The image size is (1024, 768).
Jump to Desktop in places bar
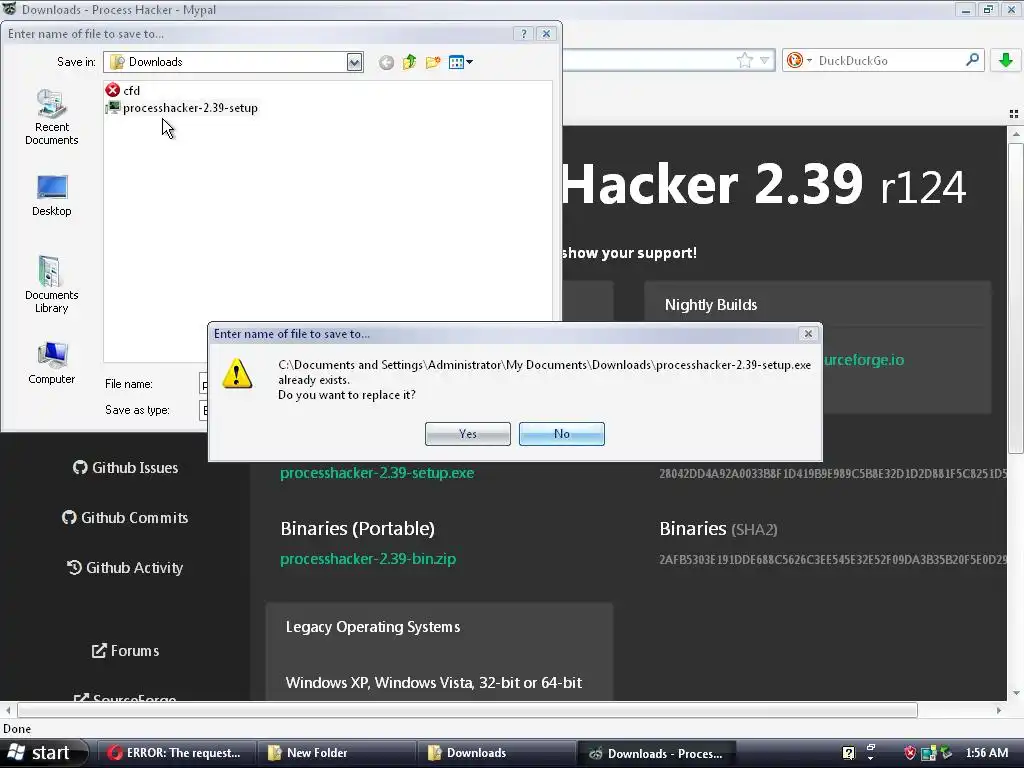52,195
